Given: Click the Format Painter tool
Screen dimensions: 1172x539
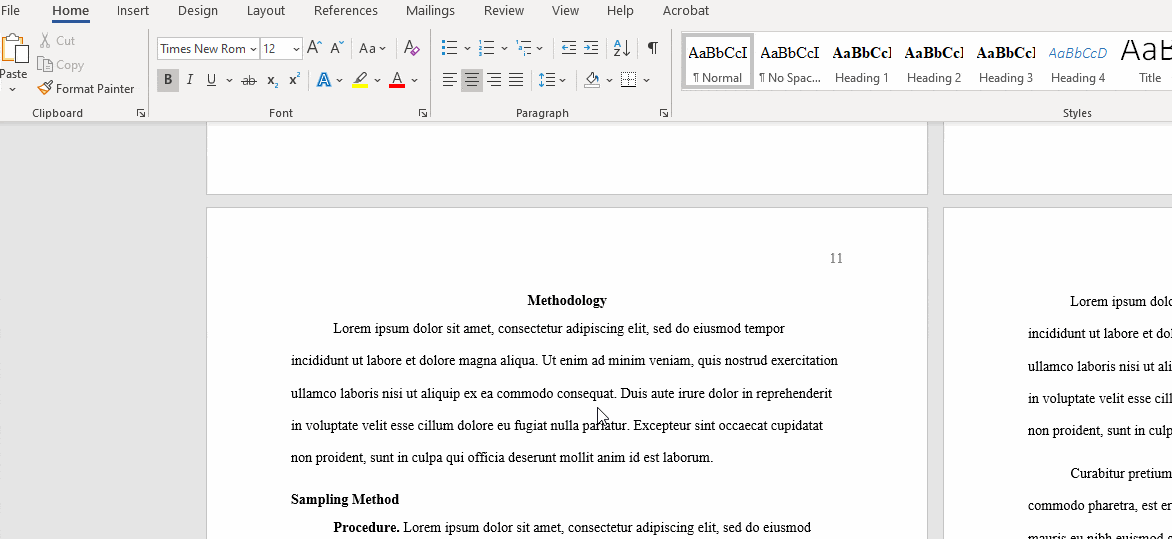Looking at the screenshot, I should tap(86, 89).
